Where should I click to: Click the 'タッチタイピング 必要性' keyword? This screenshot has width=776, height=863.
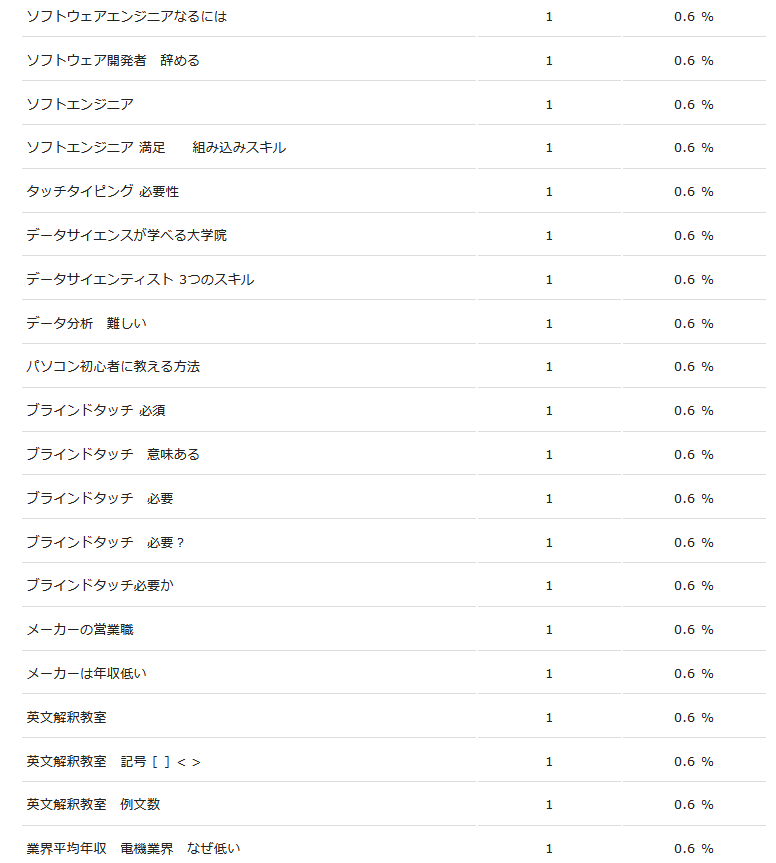click(x=102, y=192)
